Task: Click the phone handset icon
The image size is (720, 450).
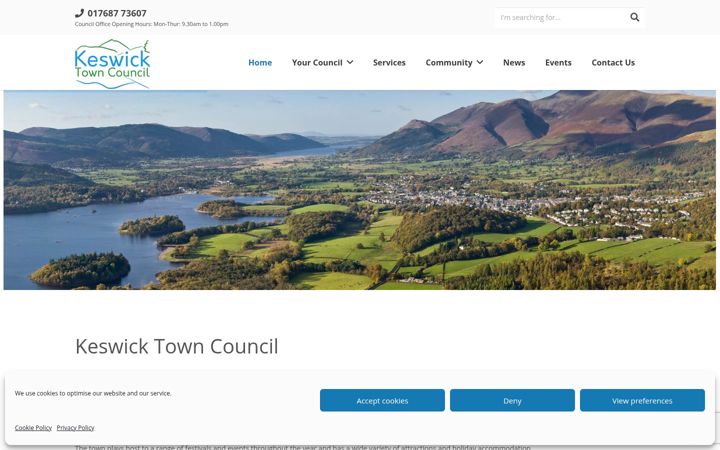Action: [79, 13]
